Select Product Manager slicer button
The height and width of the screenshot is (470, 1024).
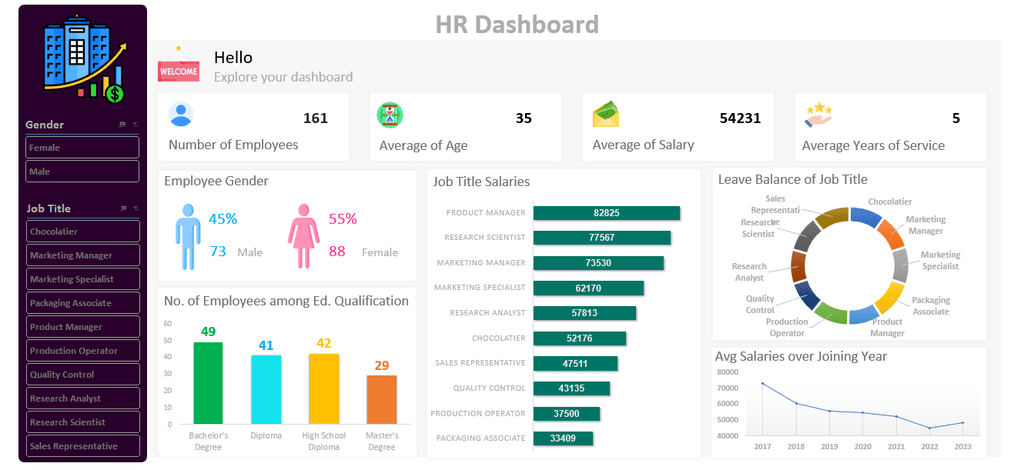coord(83,326)
